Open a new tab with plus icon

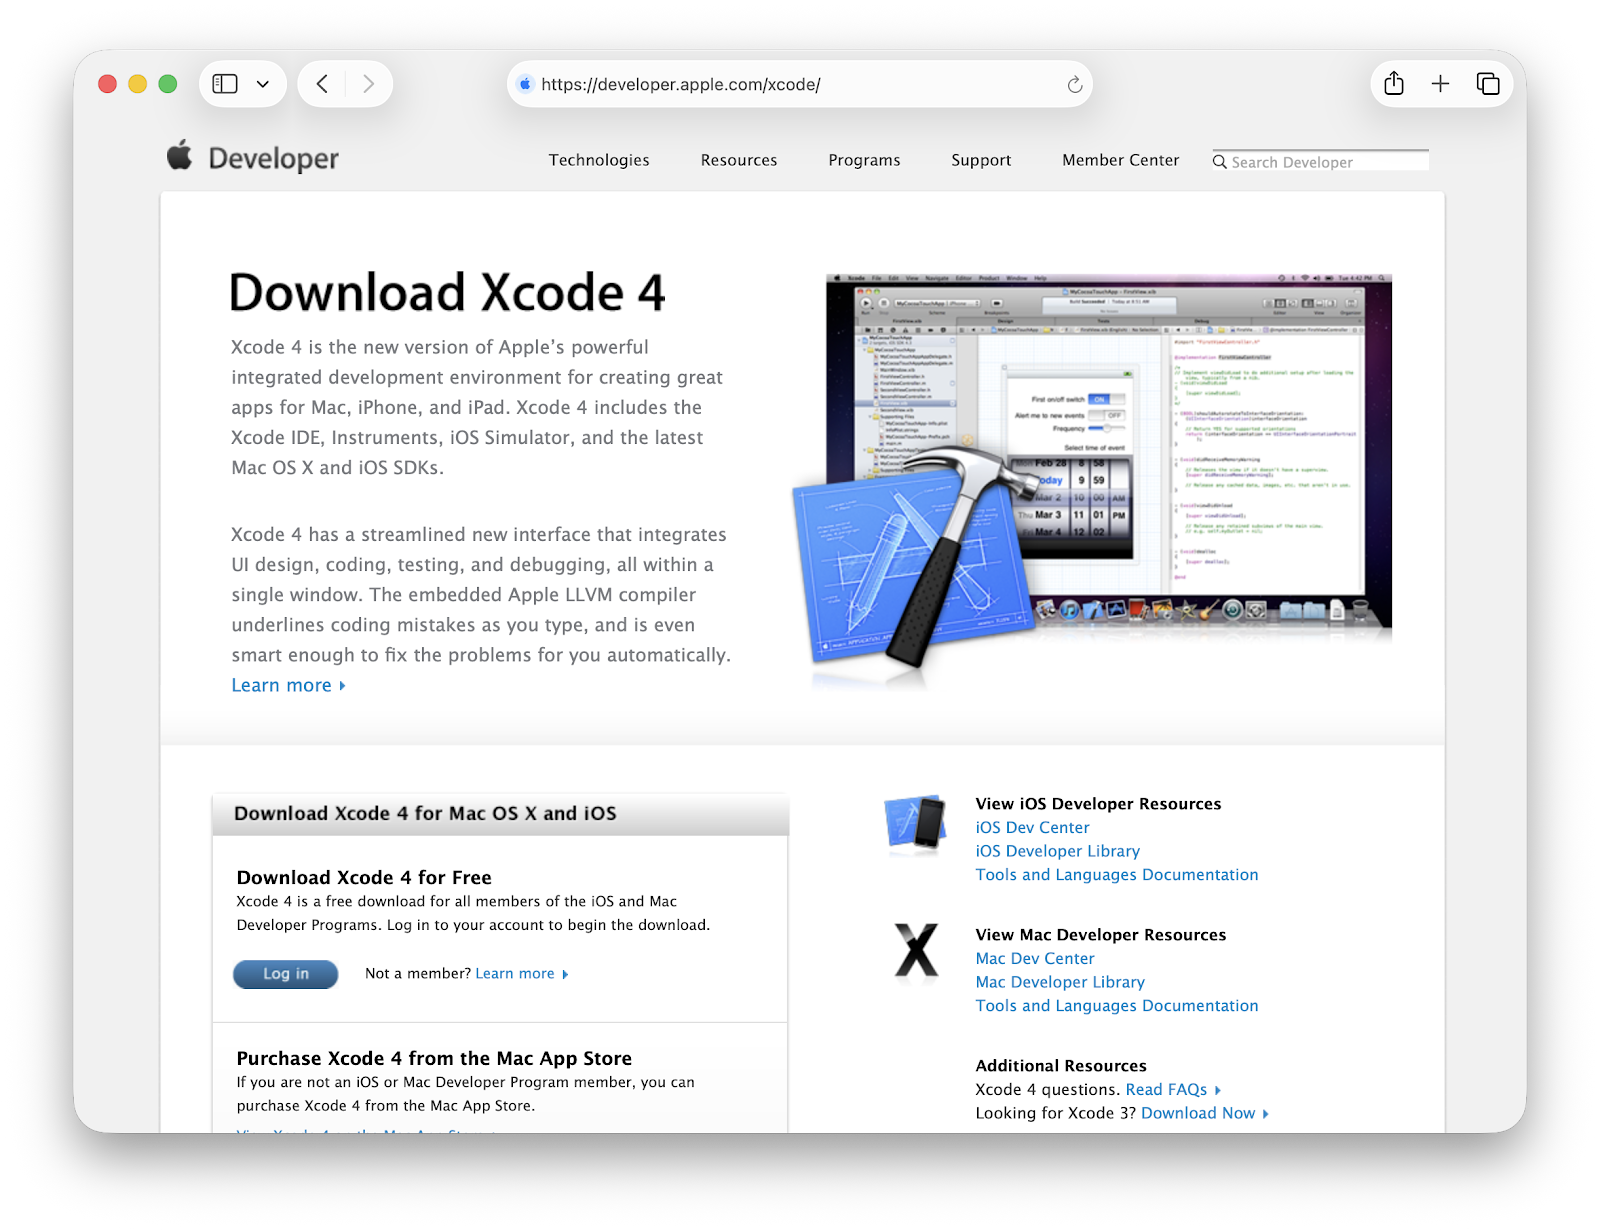pyautogui.click(x=1440, y=84)
